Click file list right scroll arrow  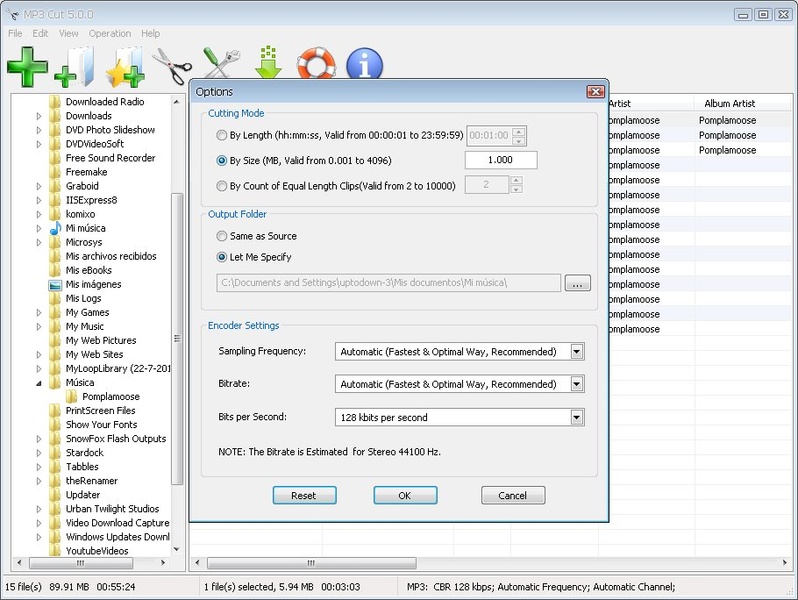tap(785, 563)
